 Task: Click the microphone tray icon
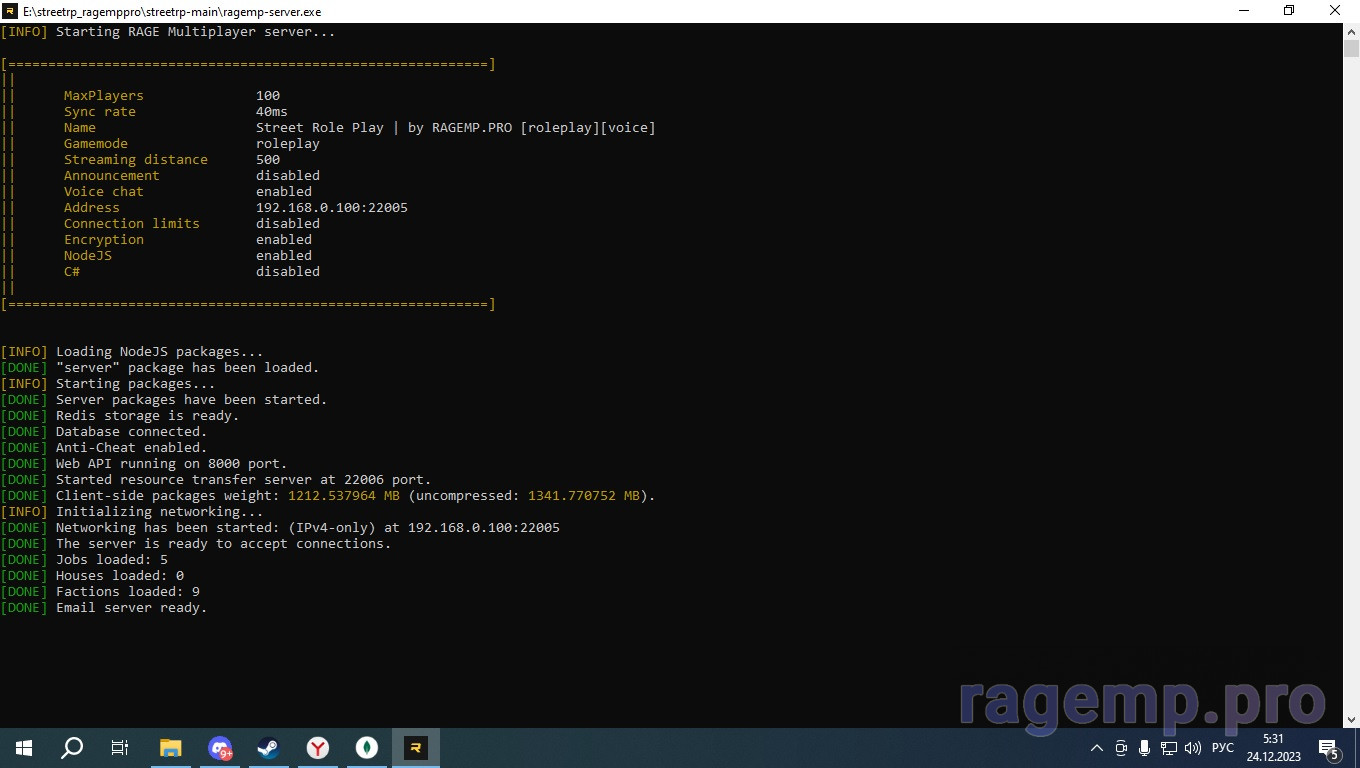[x=1144, y=748]
